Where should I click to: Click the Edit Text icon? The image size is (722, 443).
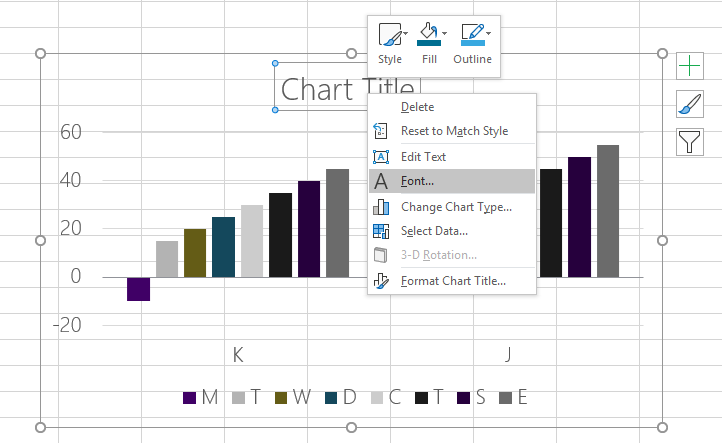(x=381, y=157)
